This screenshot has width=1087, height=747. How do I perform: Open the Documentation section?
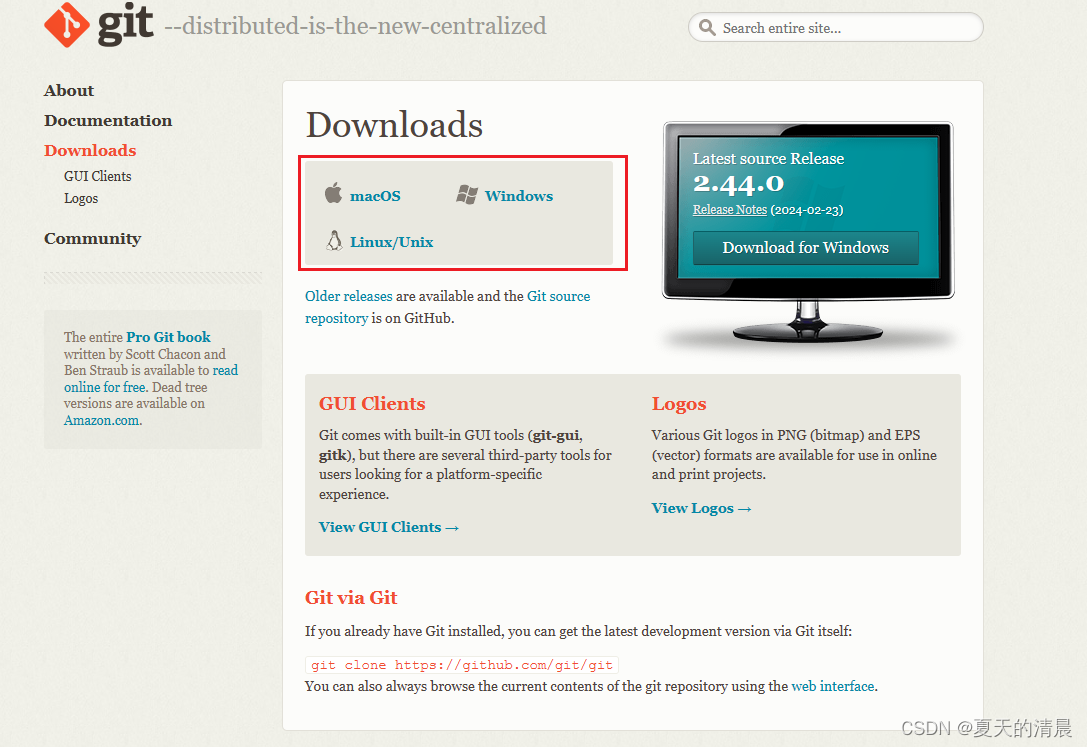coord(108,121)
